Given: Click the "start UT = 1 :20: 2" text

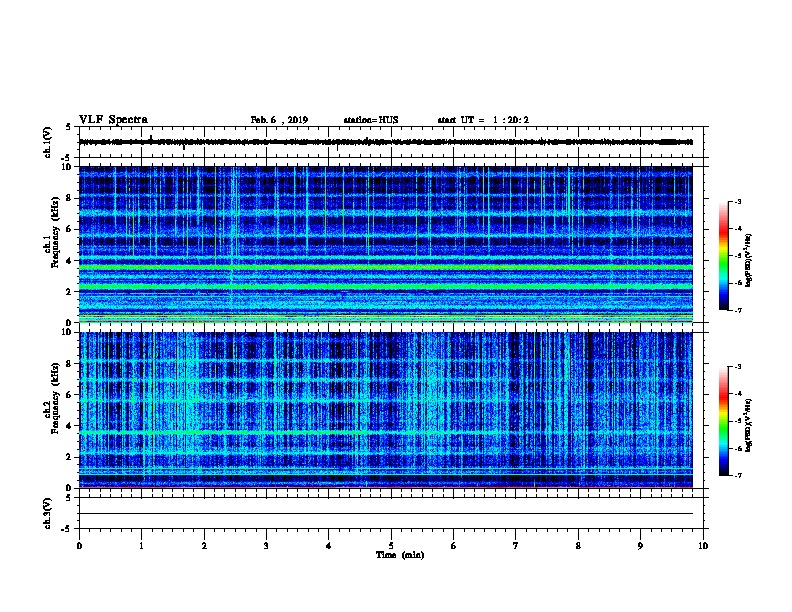Looking at the screenshot, I should pyautogui.click(x=483, y=120).
